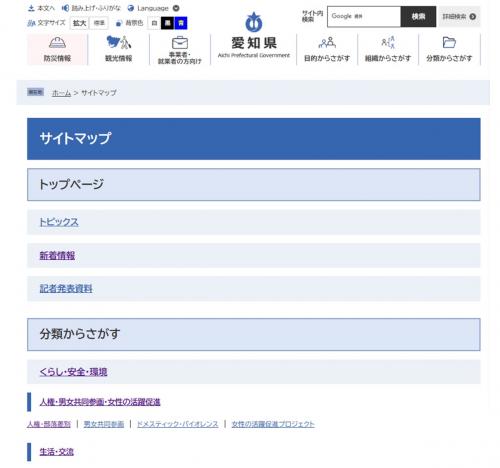Open the 生活・交流 link

click(57, 452)
